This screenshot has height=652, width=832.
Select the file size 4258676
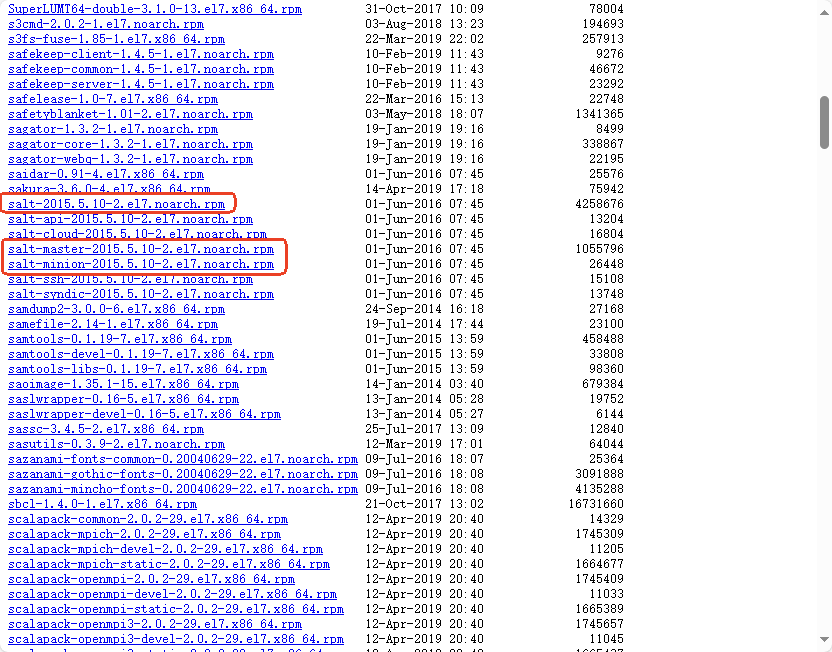coord(600,204)
